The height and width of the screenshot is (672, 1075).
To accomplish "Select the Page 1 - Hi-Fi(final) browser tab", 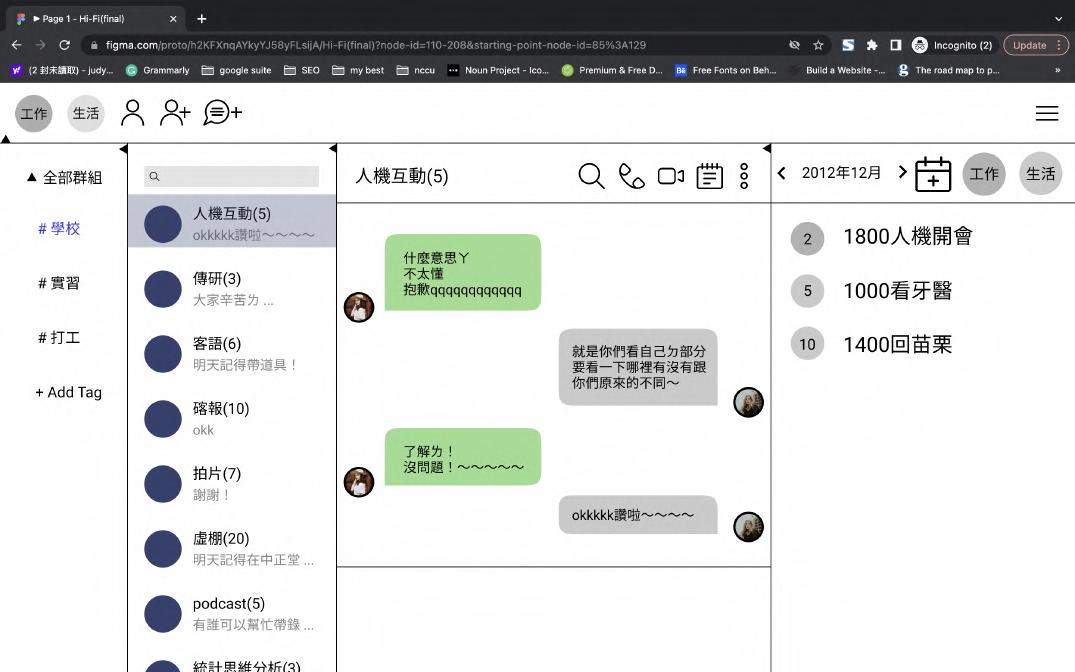I will tap(90, 17).
